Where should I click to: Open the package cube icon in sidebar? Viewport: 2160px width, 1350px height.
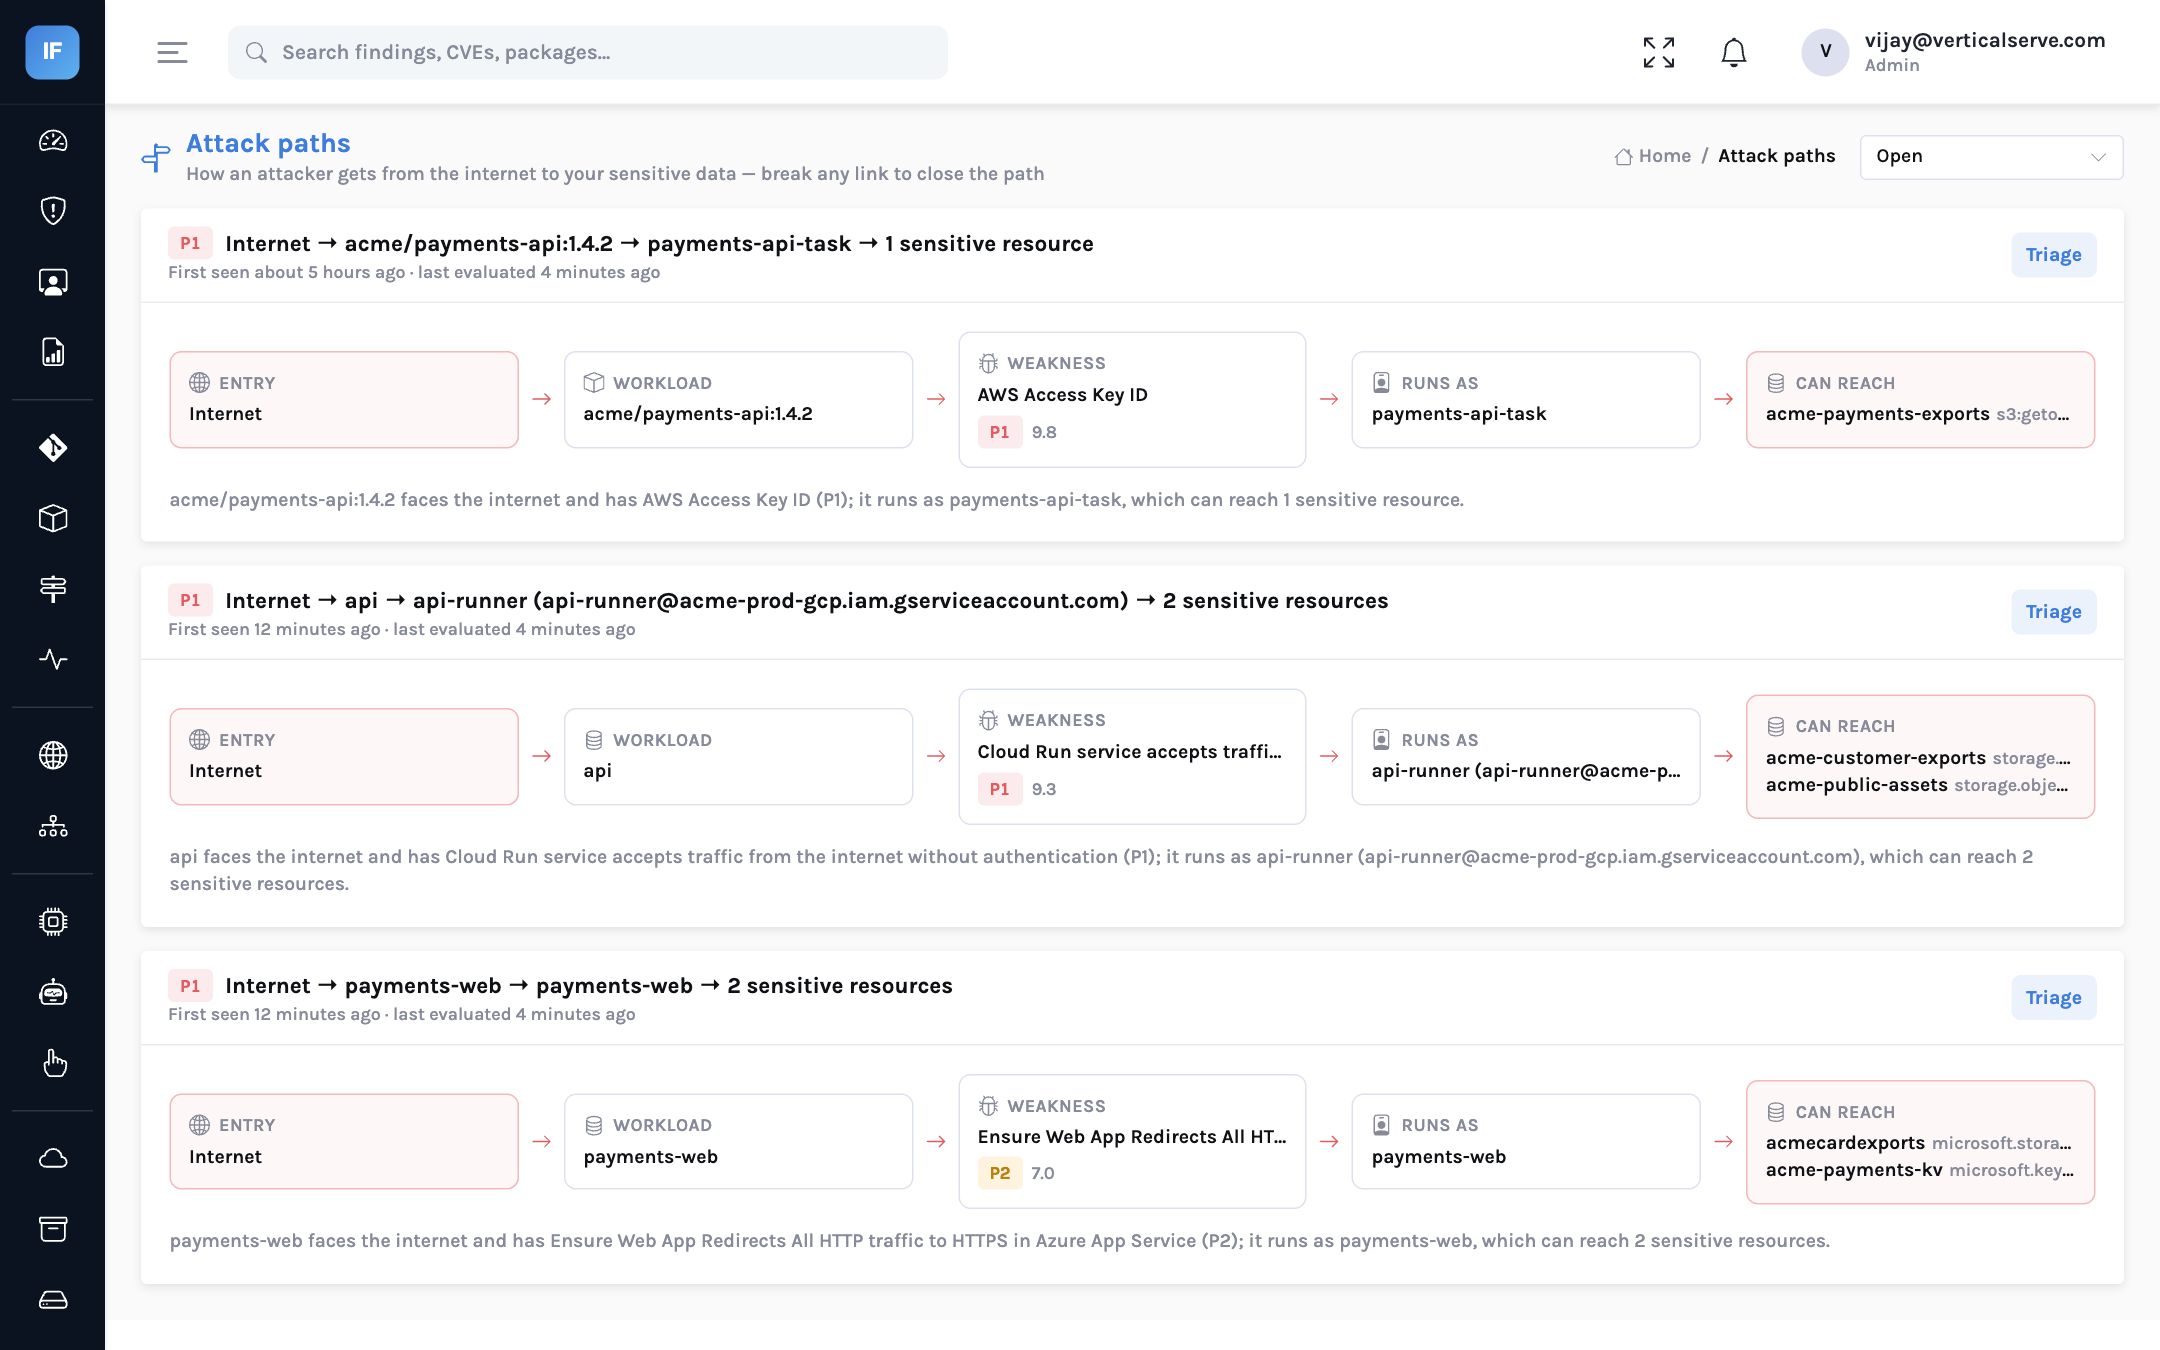tap(53, 518)
